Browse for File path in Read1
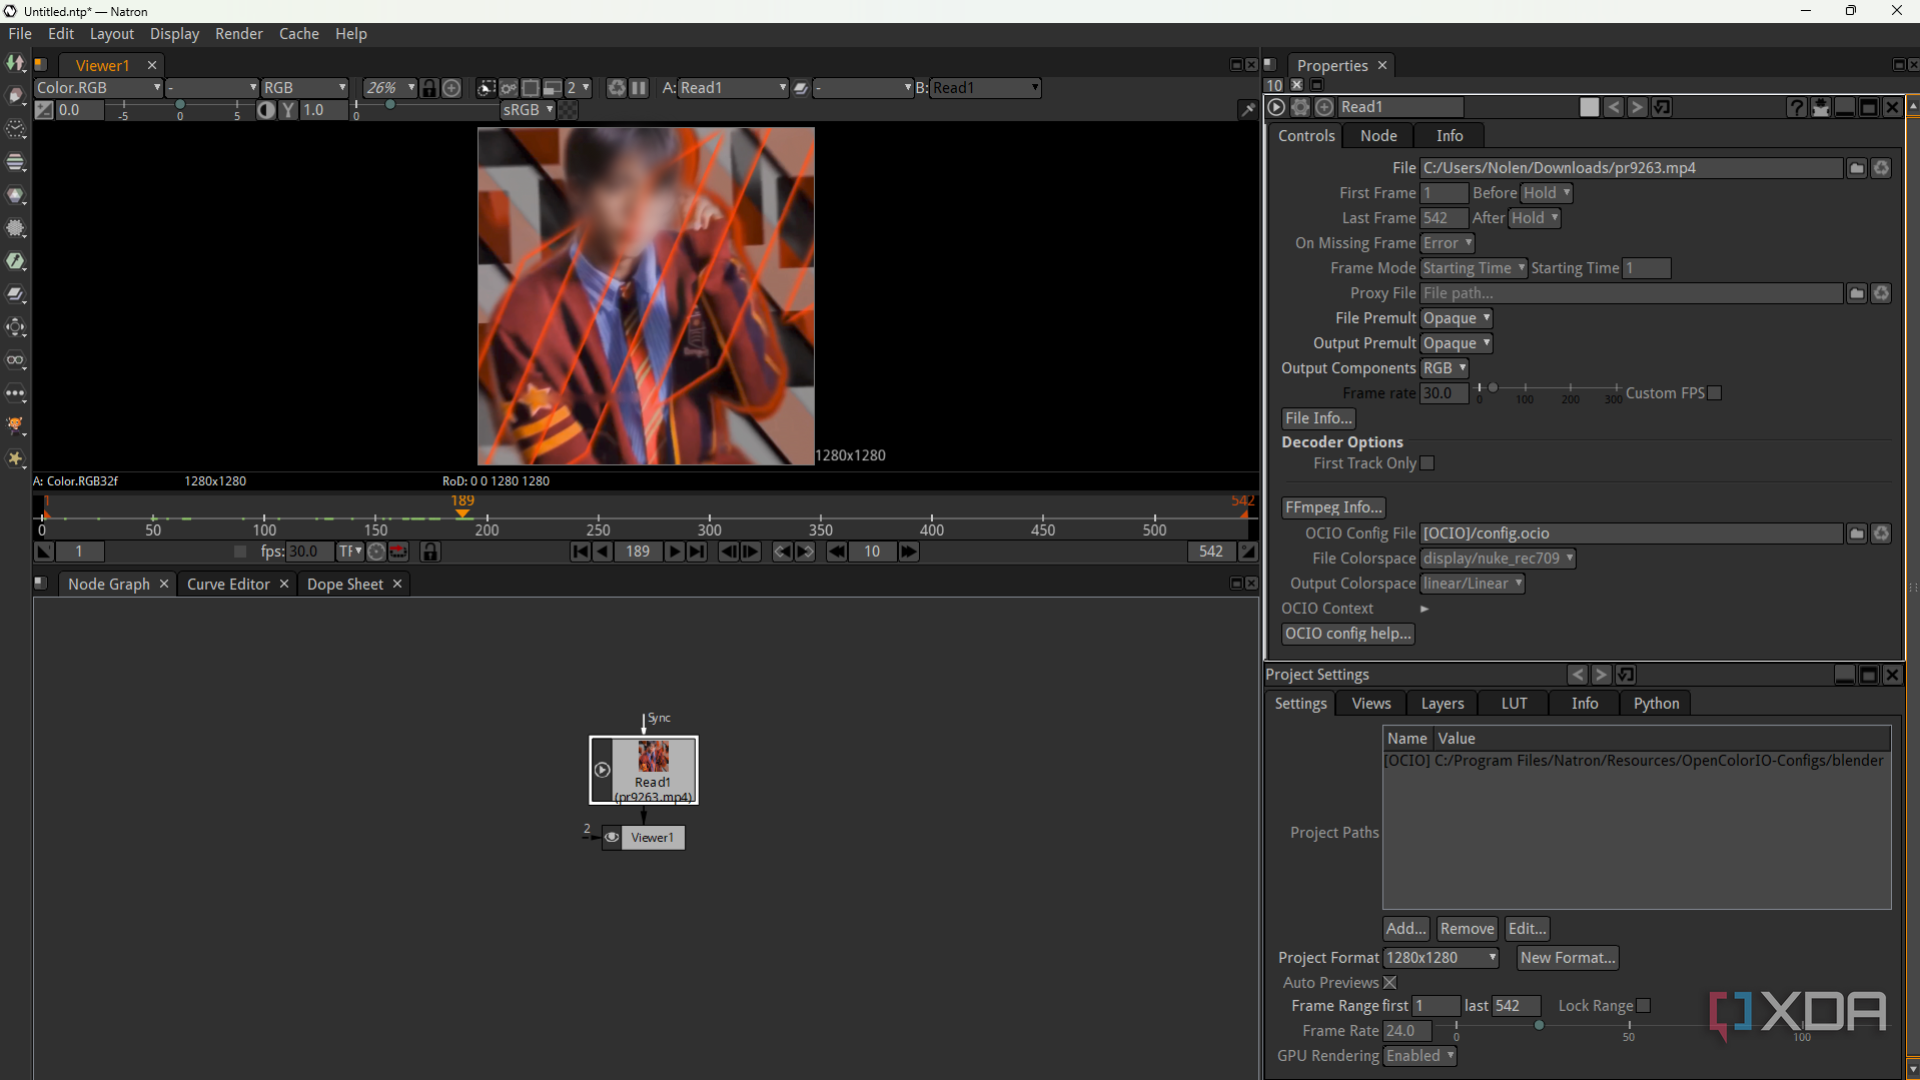Screen dimensions: 1920x1080 [1857, 168]
